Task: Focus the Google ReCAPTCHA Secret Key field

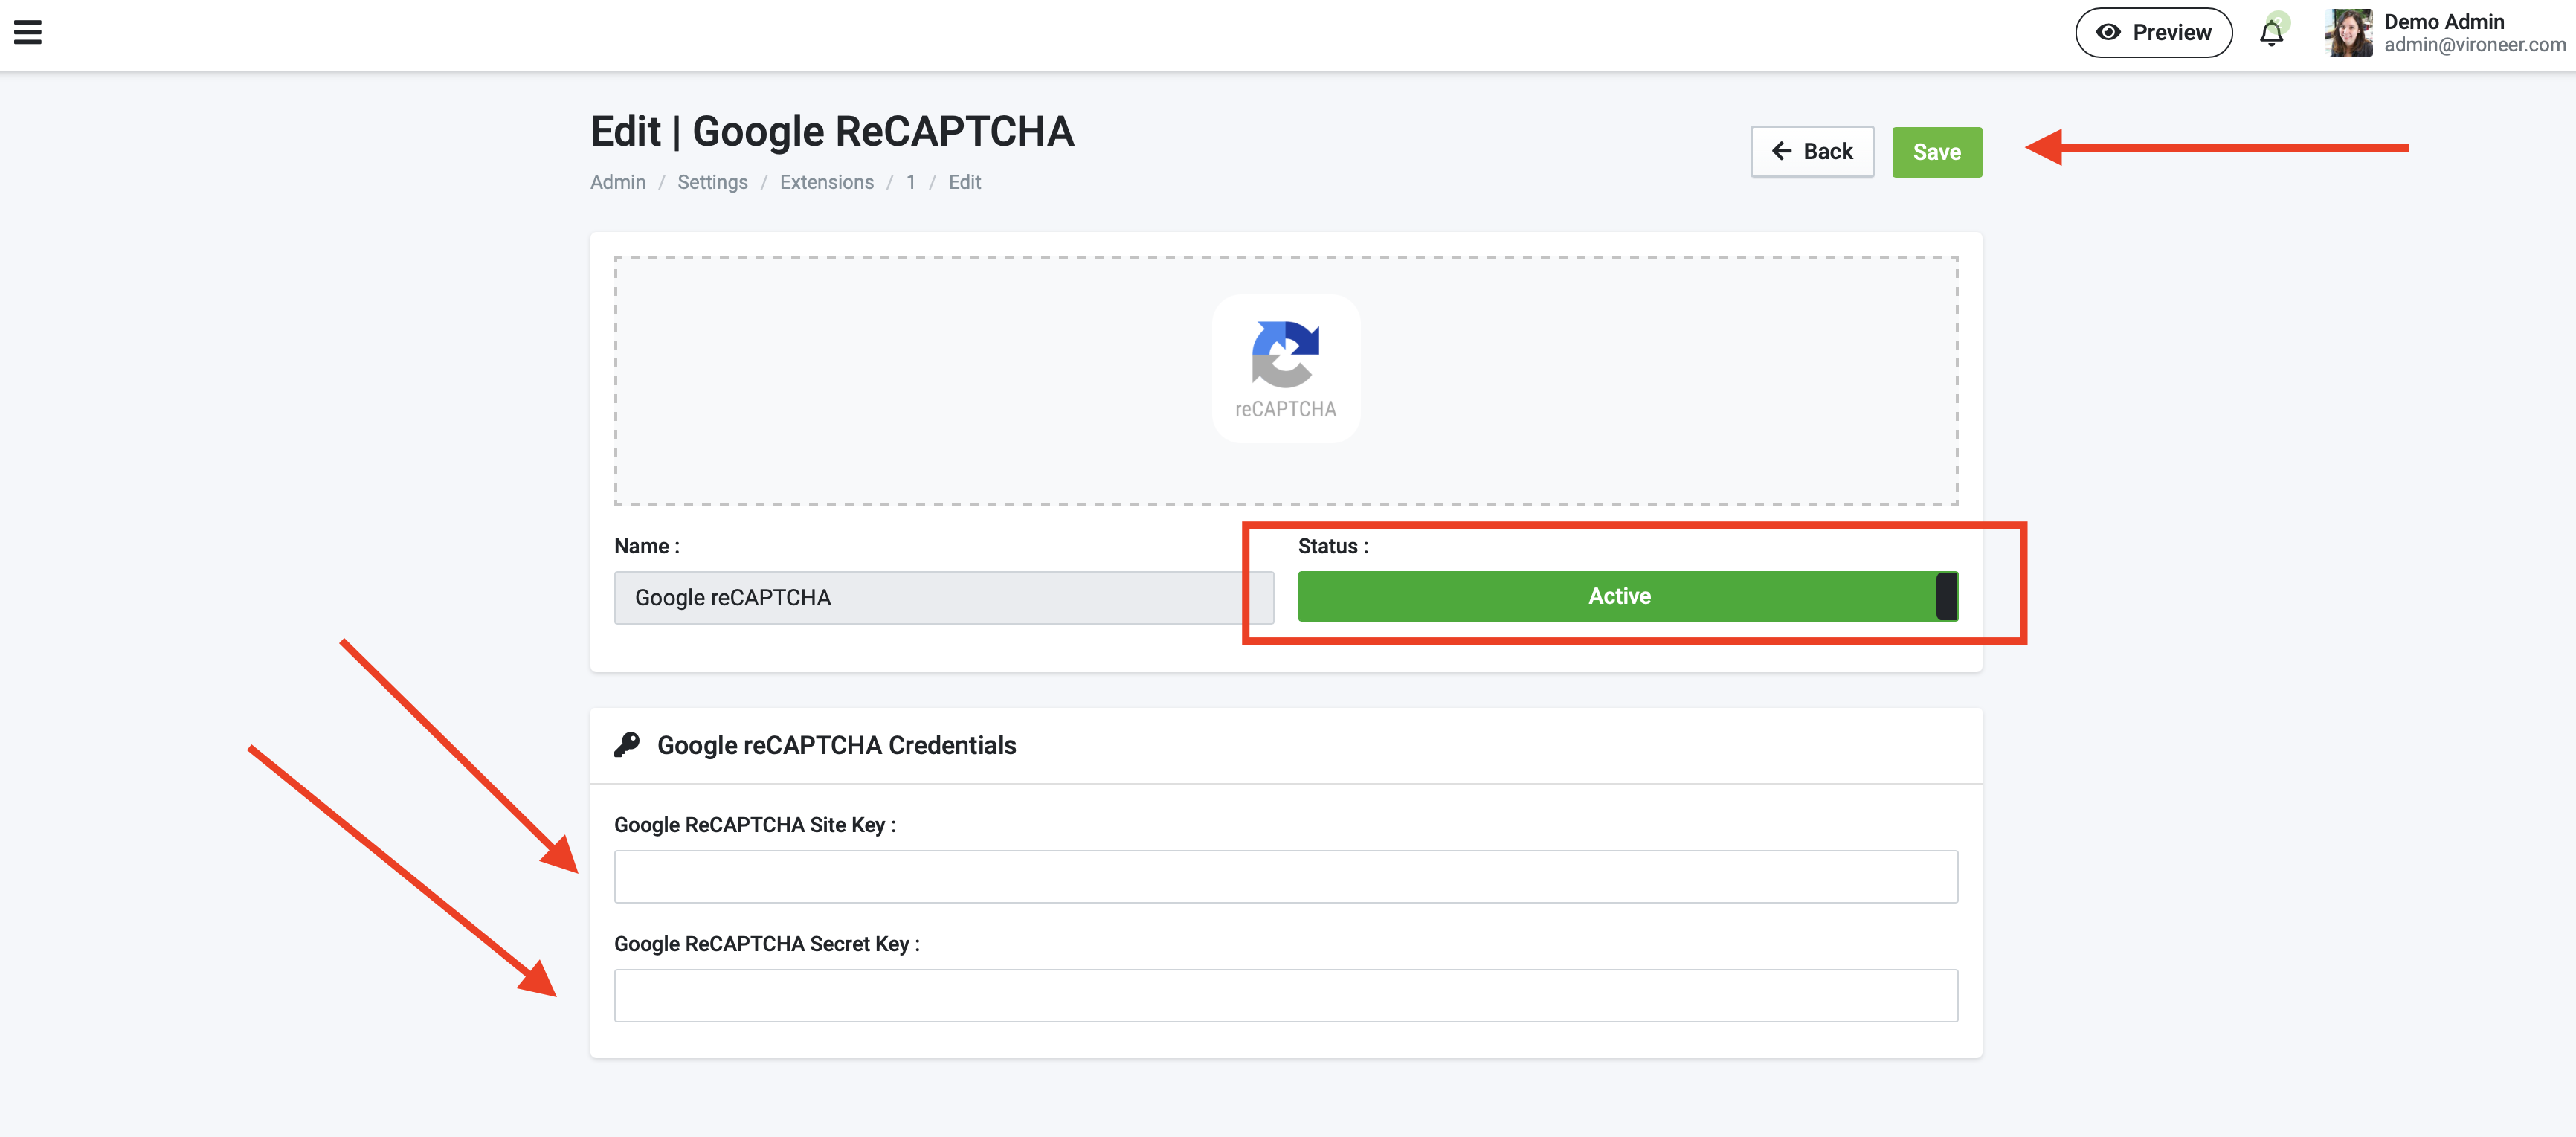Action: click(1285, 995)
